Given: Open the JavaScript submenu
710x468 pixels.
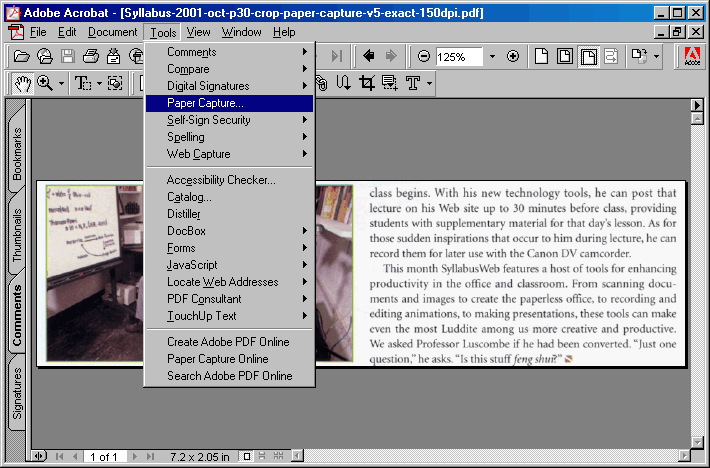Looking at the screenshot, I should [229, 265].
